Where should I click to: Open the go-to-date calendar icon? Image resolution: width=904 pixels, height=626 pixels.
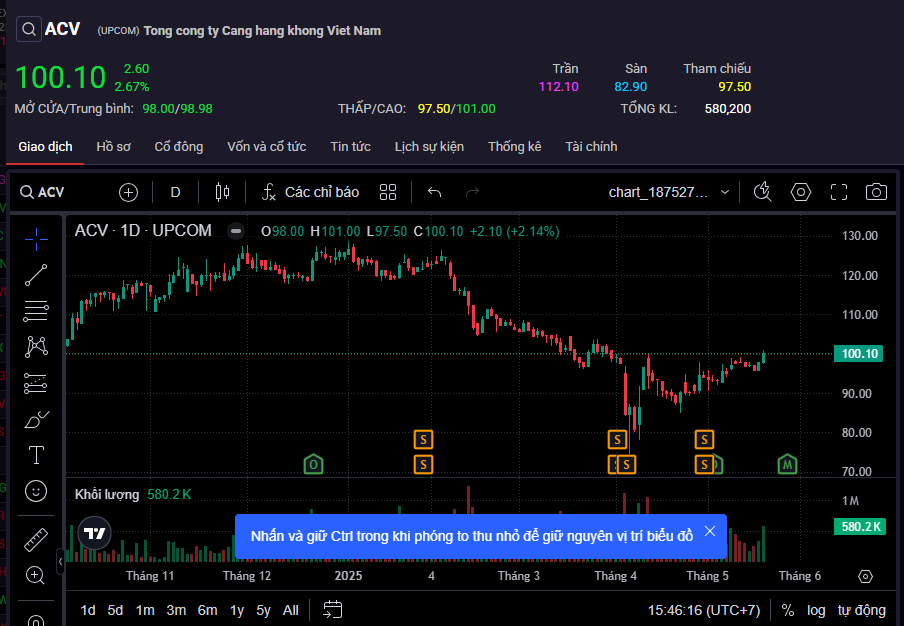click(x=333, y=610)
